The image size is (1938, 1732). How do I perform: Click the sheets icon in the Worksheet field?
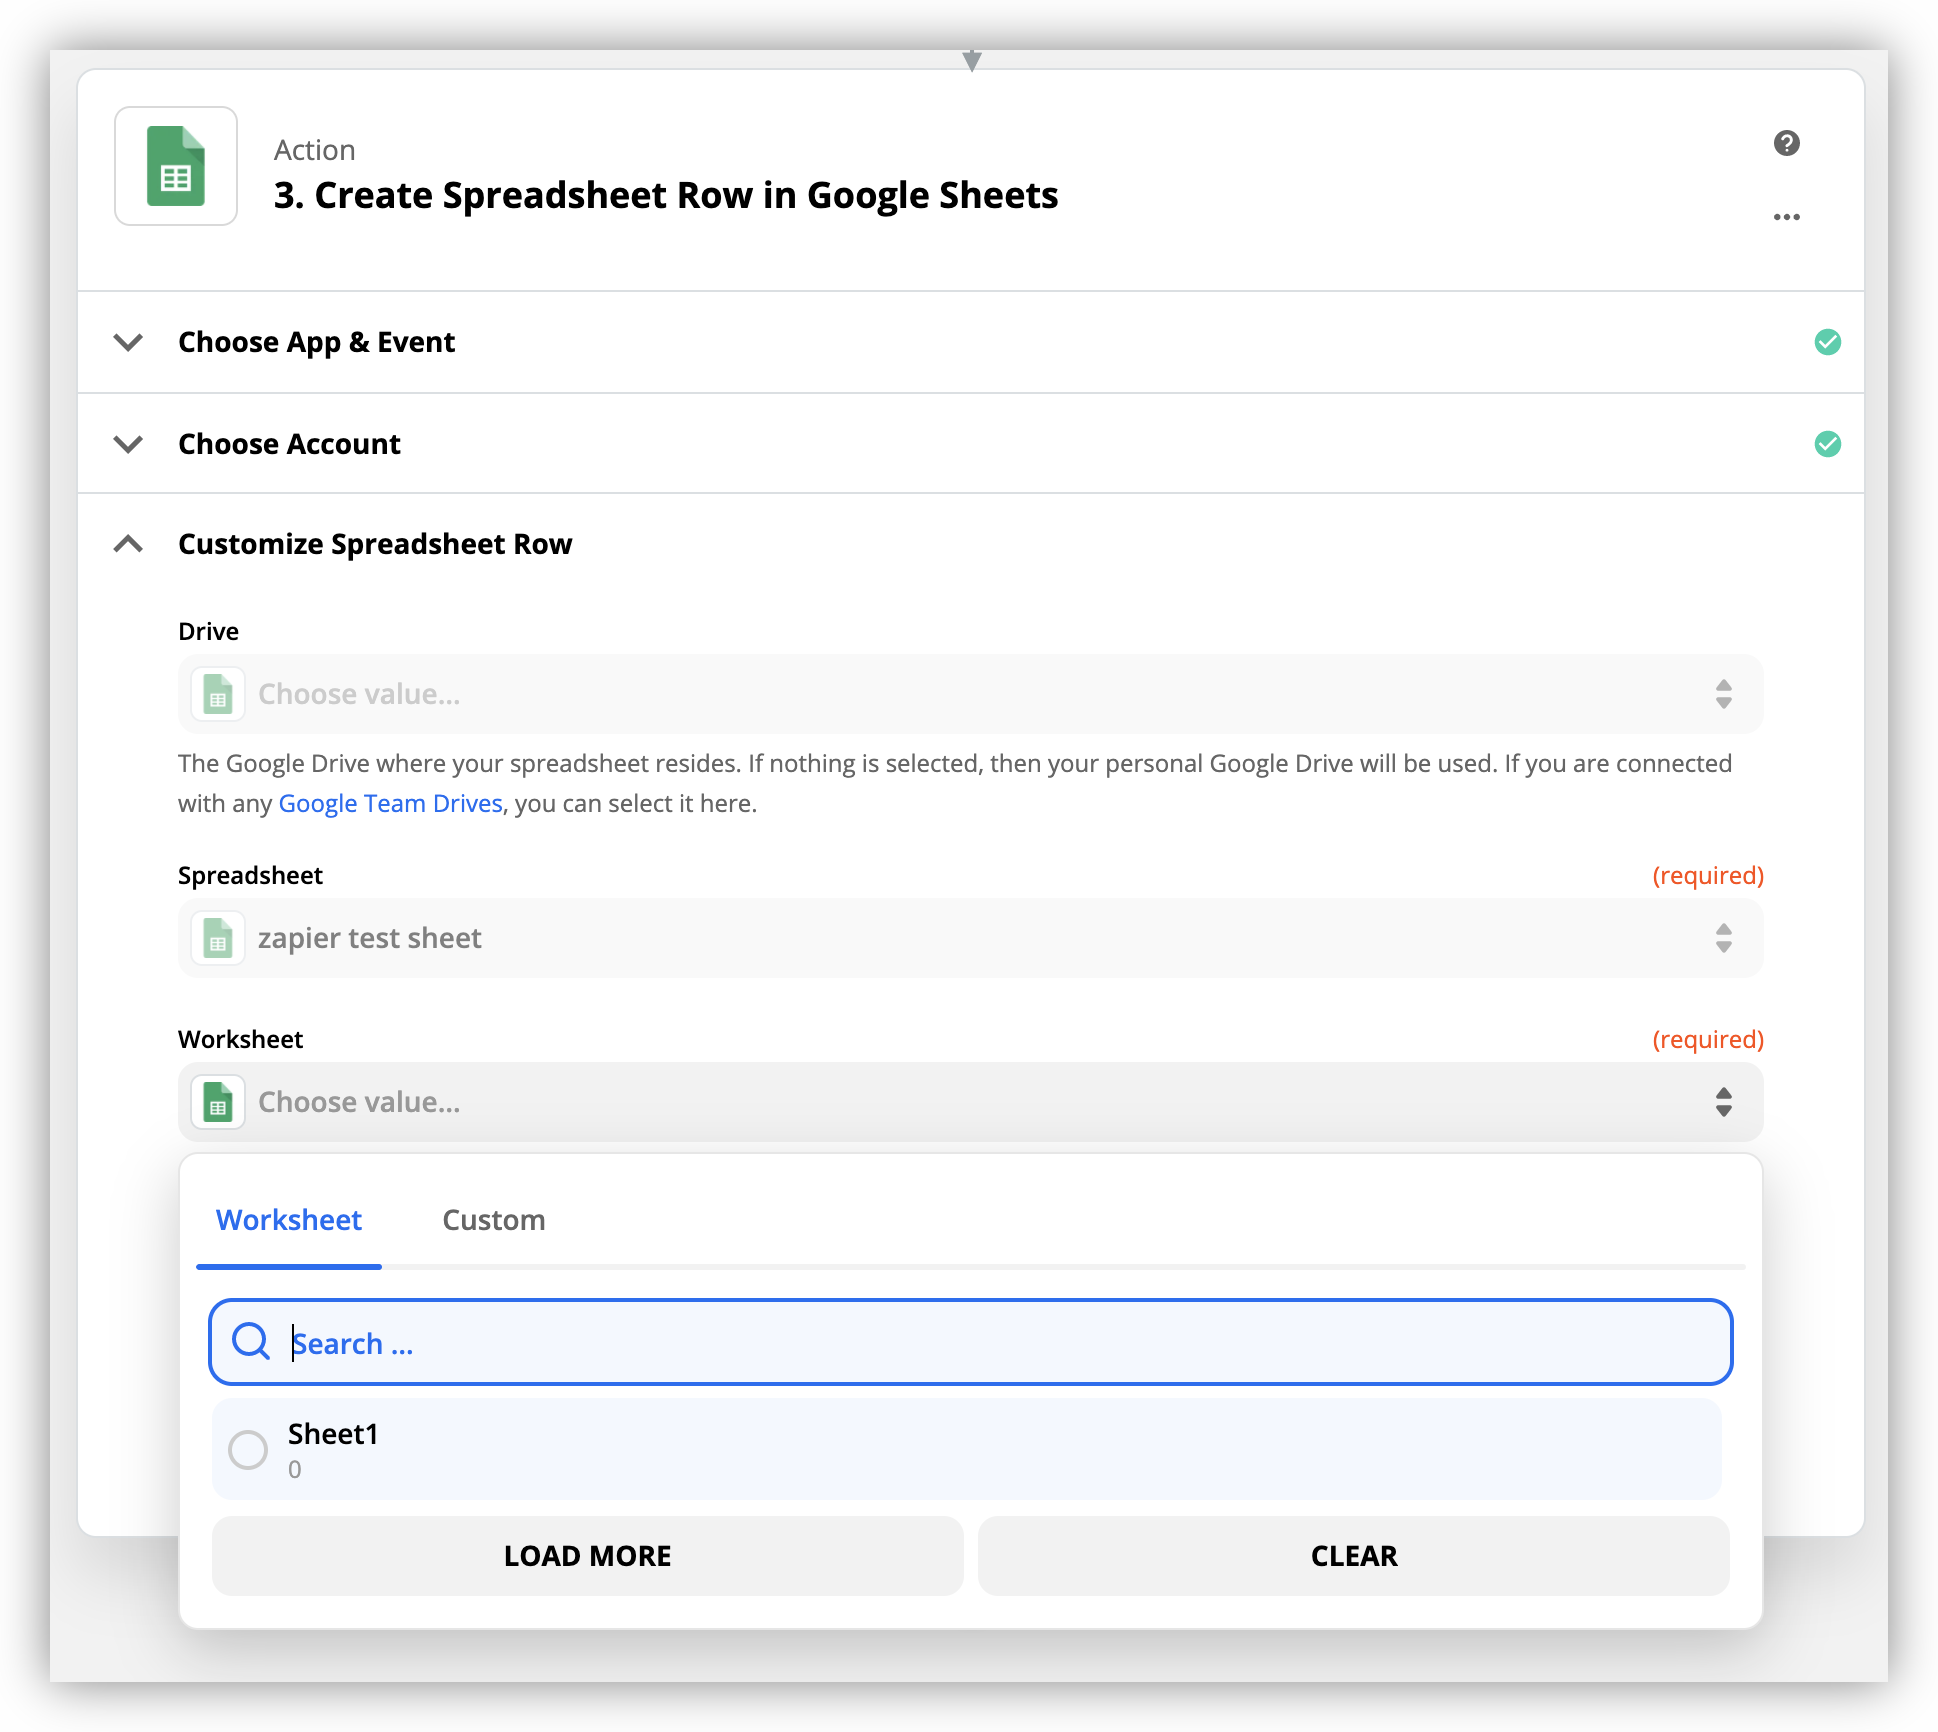pos(218,1102)
